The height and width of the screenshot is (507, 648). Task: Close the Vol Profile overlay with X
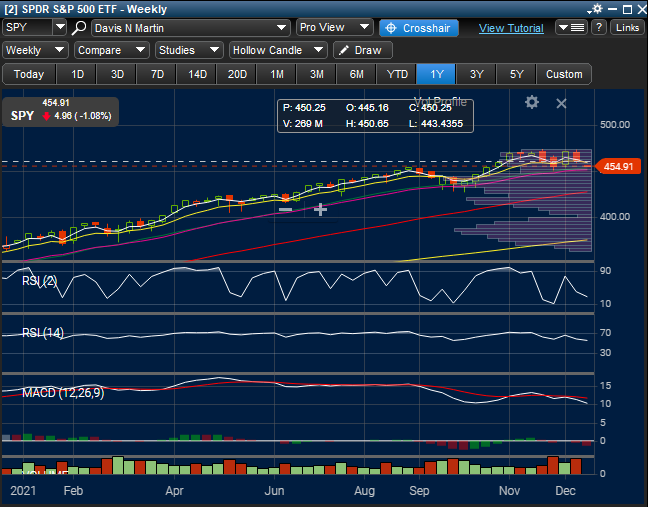click(561, 103)
